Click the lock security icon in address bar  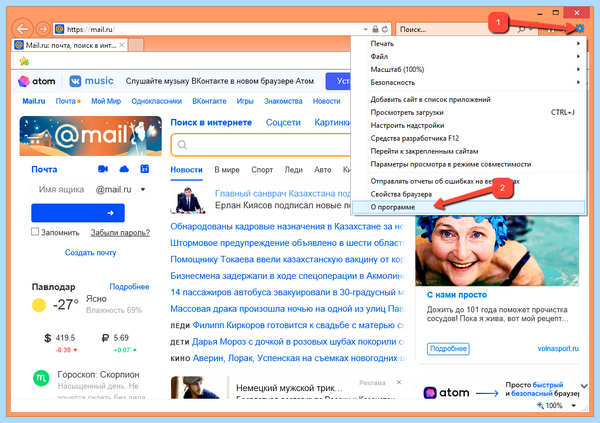click(375, 29)
